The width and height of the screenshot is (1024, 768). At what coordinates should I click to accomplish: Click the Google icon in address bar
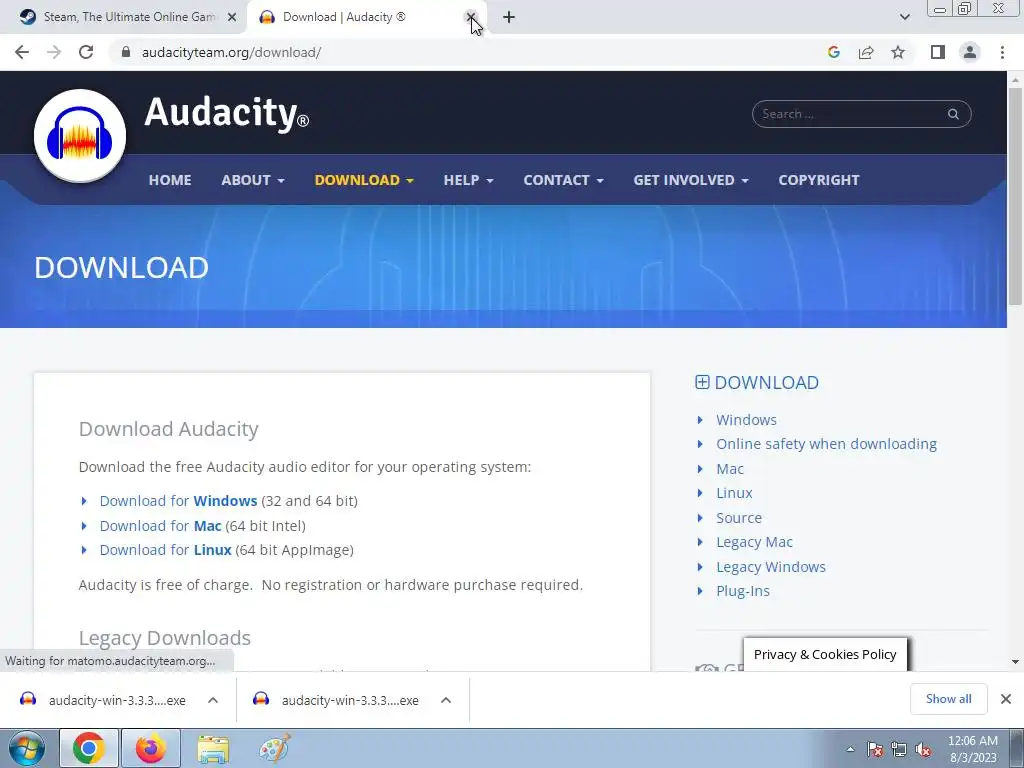pyautogui.click(x=833, y=52)
